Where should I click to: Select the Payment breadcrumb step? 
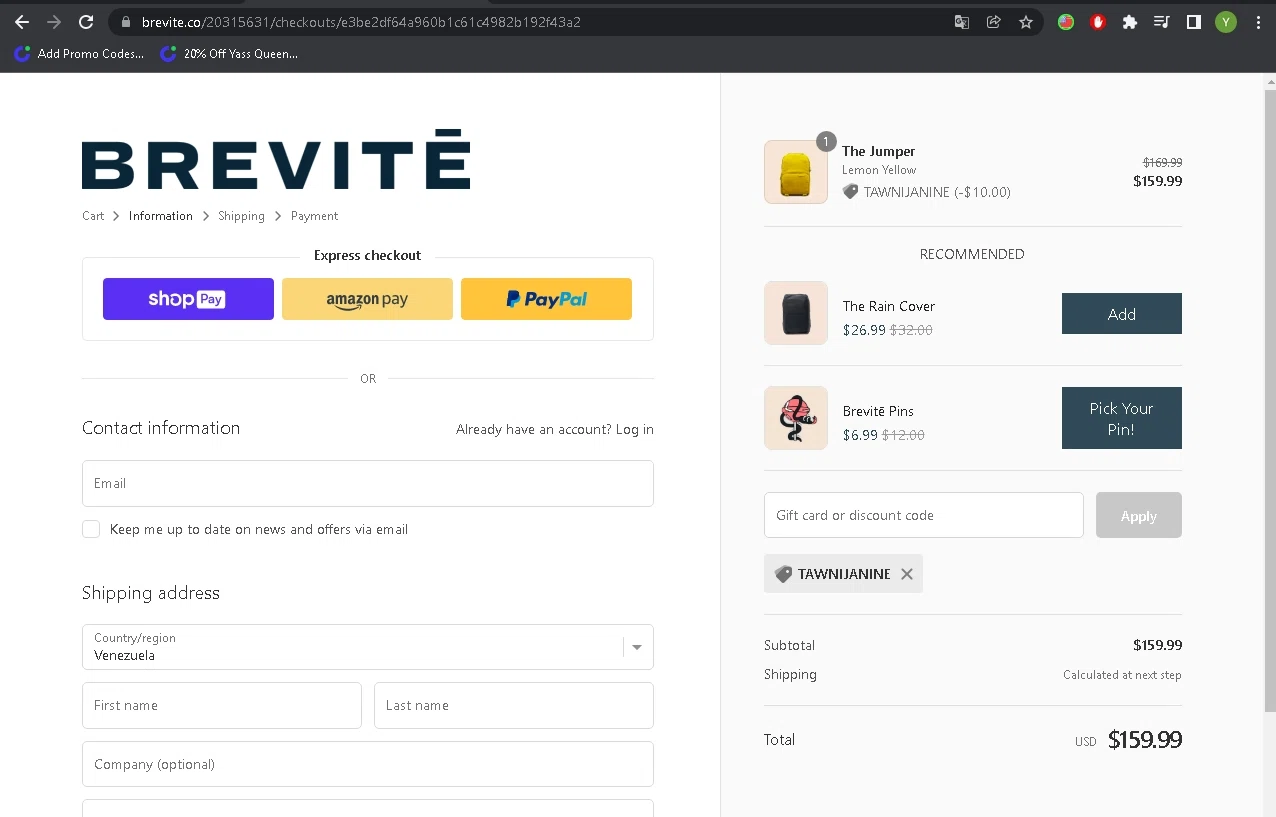(314, 216)
